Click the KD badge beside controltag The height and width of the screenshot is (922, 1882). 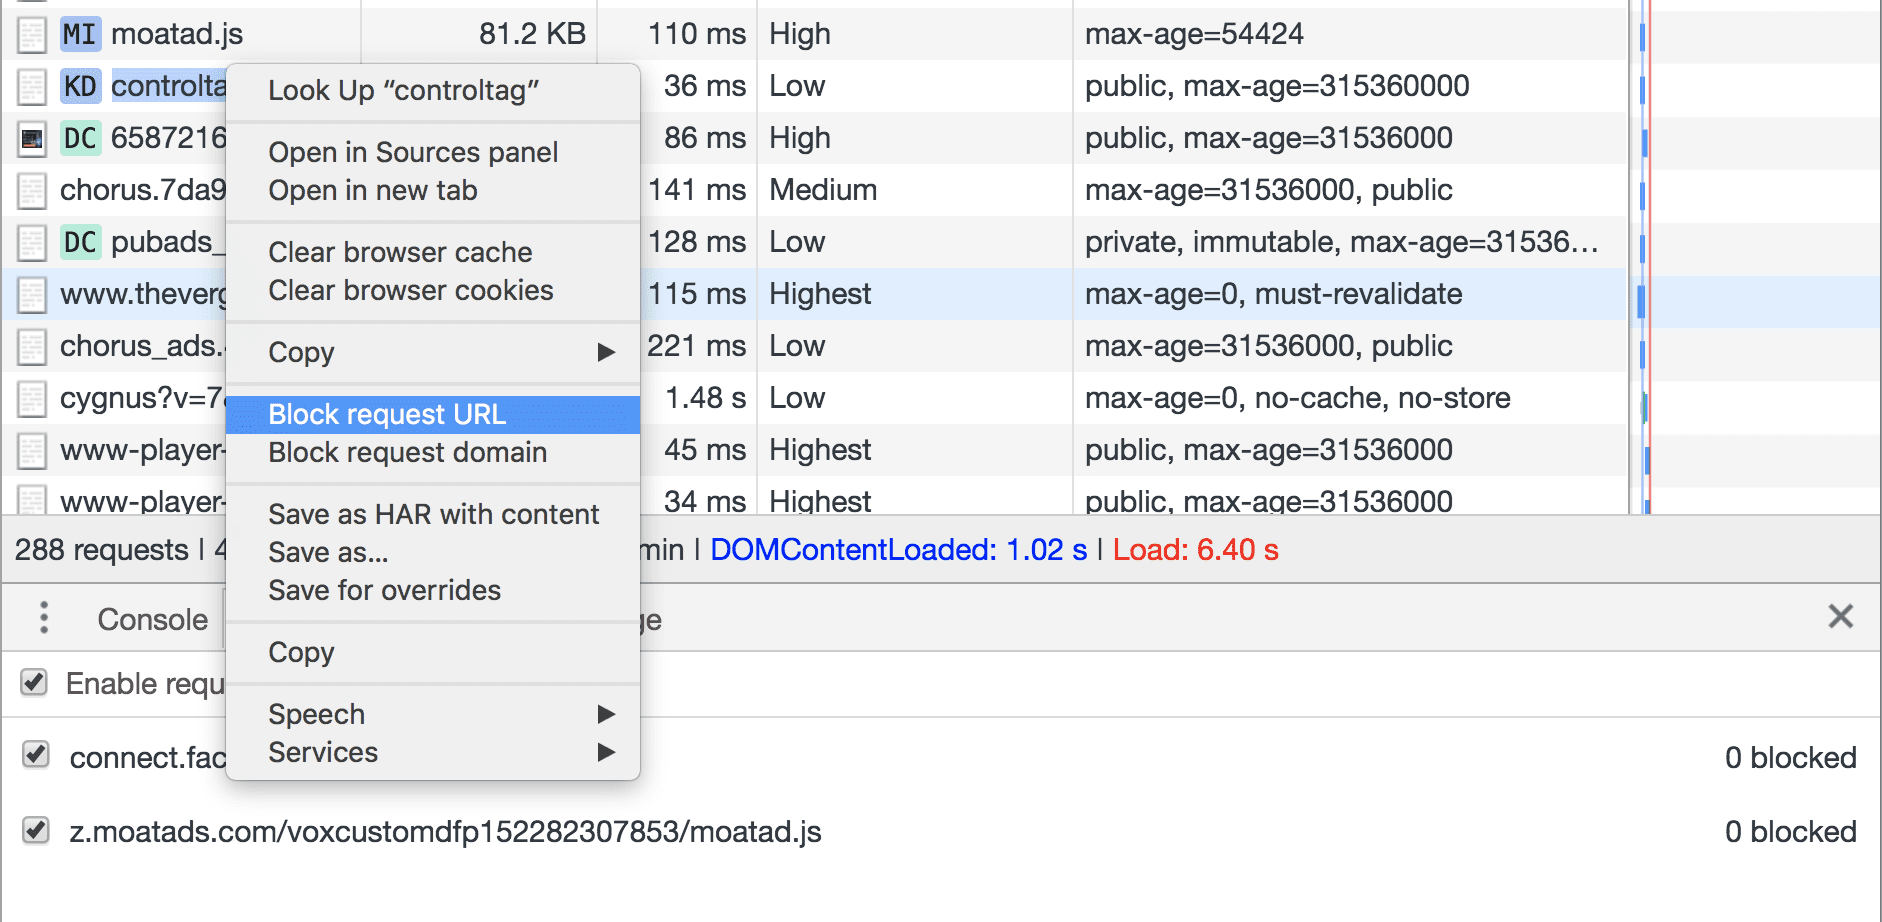(79, 86)
